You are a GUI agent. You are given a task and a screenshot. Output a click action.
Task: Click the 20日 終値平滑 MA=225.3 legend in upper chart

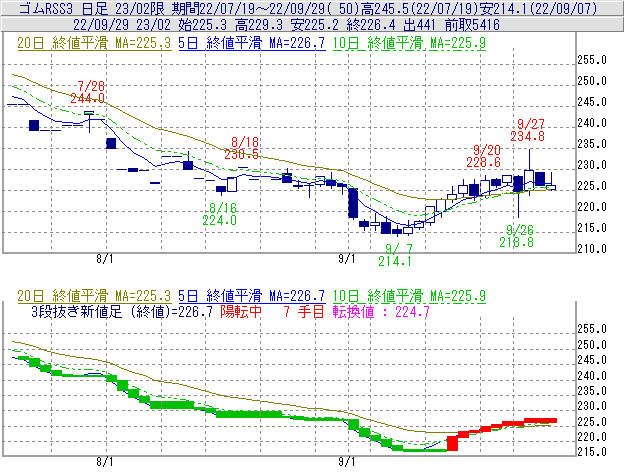[94, 43]
